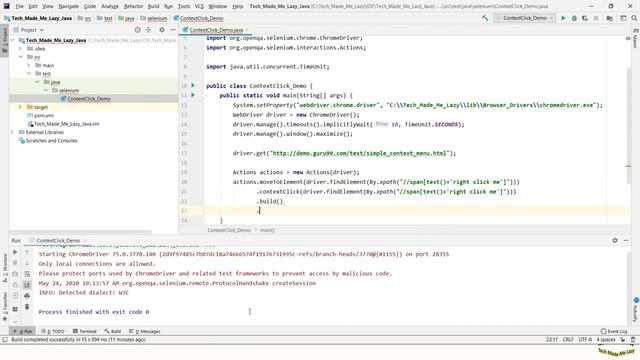The height and width of the screenshot is (360, 640).
Task: Stop the process from the top toolbar
Action: [596, 18]
